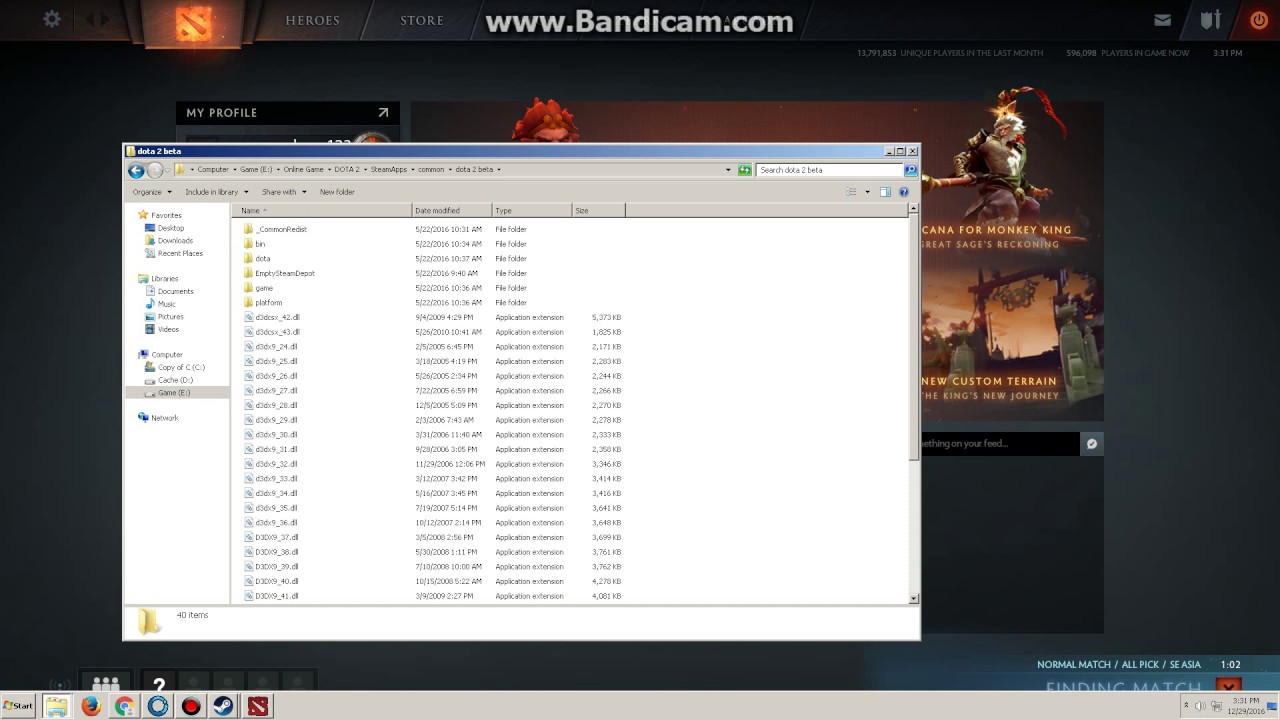Open Chrome from the taskbar
This screenshot has height=720, width=1280.
[124, 706]
